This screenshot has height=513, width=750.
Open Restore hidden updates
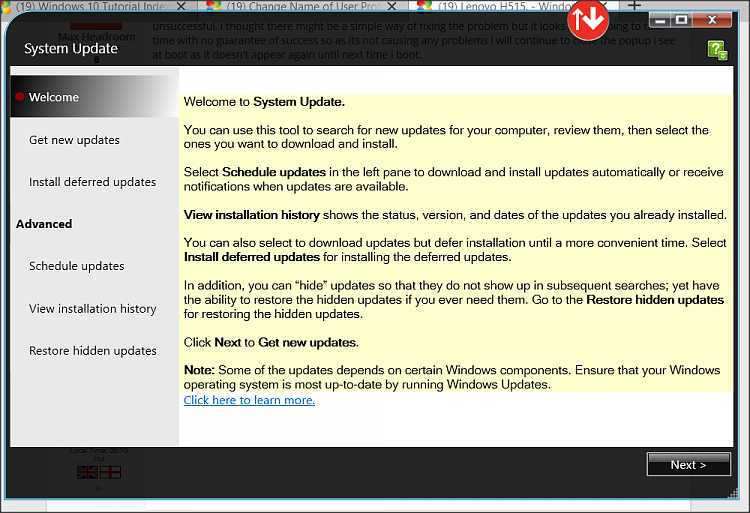pyautogui.click(x=93, y=351)
